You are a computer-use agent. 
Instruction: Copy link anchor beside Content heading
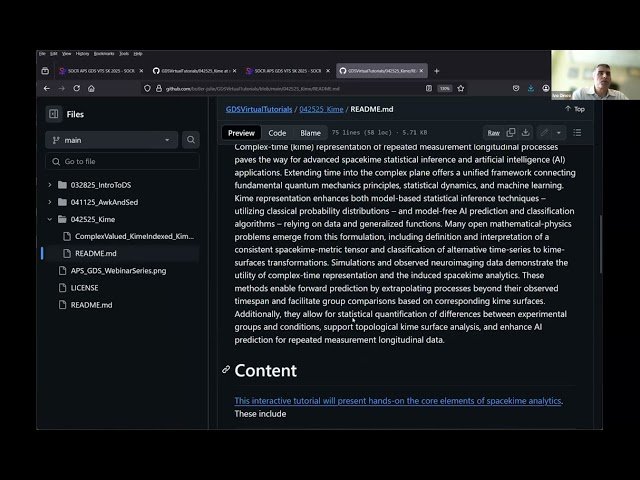[x=226, y=370]
